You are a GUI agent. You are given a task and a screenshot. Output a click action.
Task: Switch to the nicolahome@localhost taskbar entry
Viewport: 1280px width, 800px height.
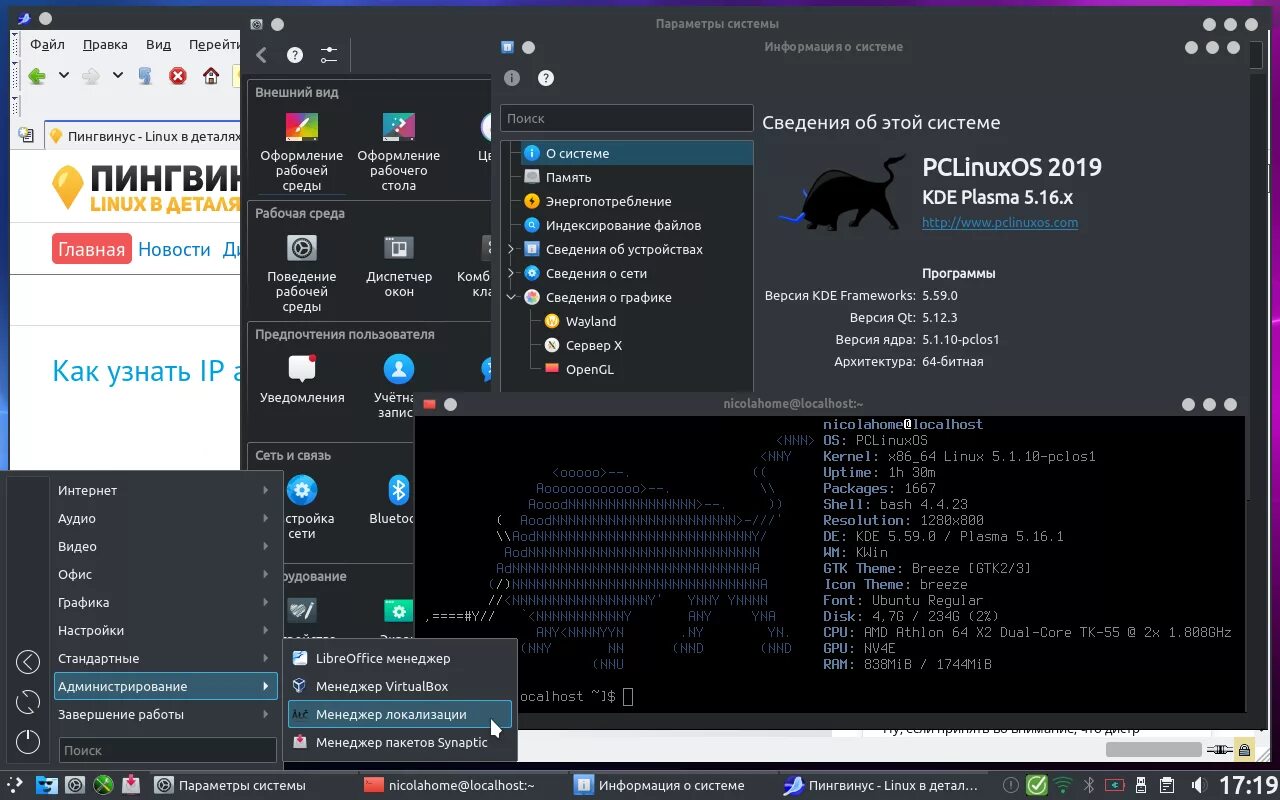461,785
